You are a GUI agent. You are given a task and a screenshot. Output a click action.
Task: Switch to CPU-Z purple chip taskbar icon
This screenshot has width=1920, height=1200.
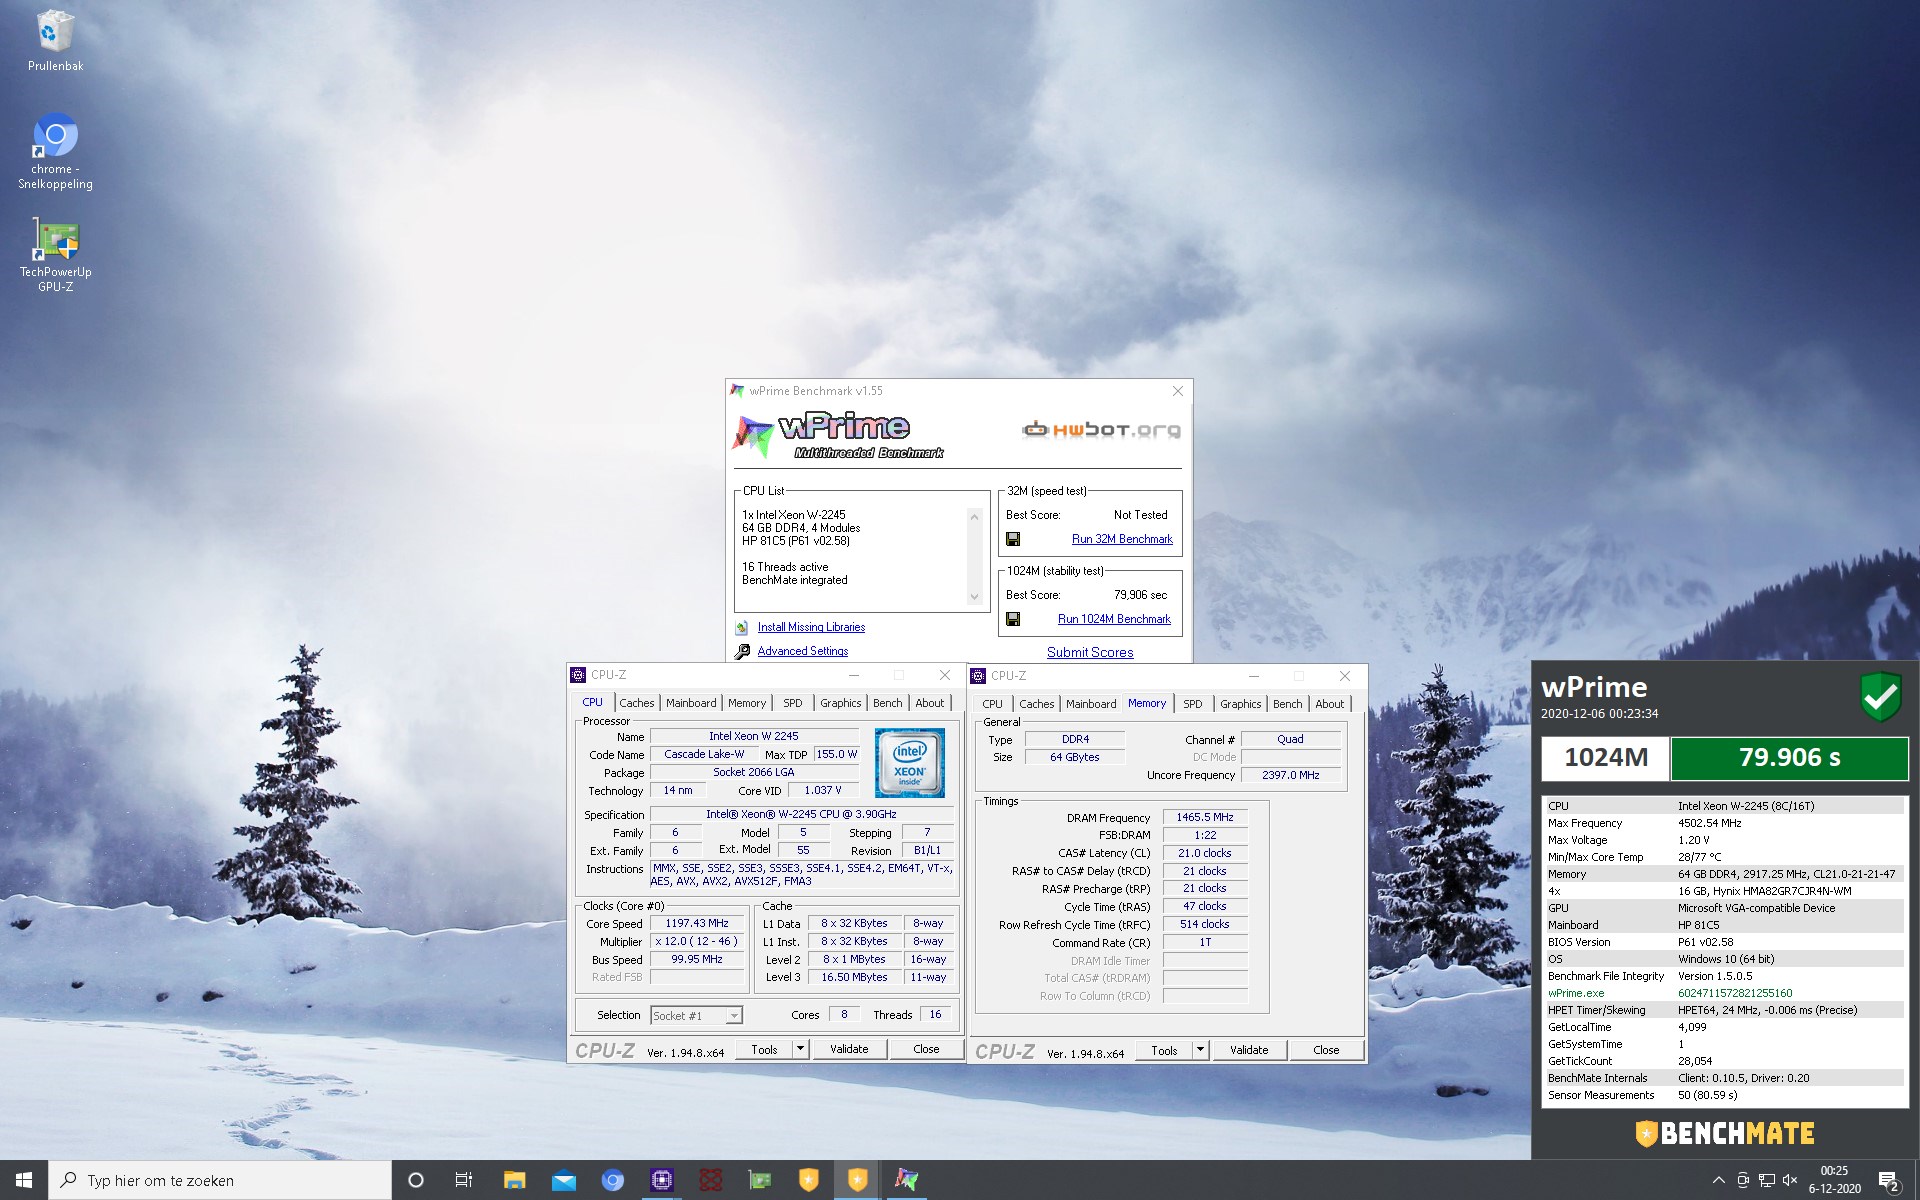click(661, 1180)
